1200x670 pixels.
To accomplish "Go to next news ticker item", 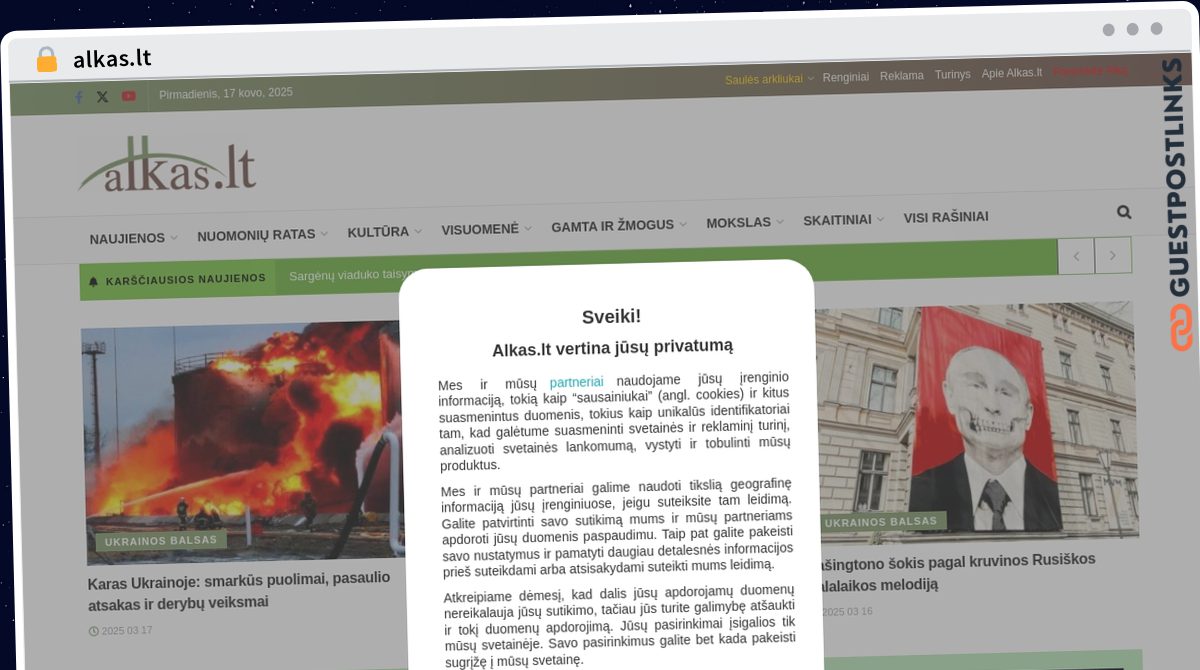I will [x=1113, y=255].
